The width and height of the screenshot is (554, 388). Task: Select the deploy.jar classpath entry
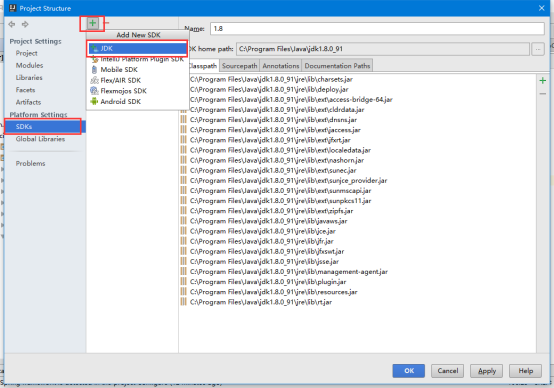click(269, 89)
